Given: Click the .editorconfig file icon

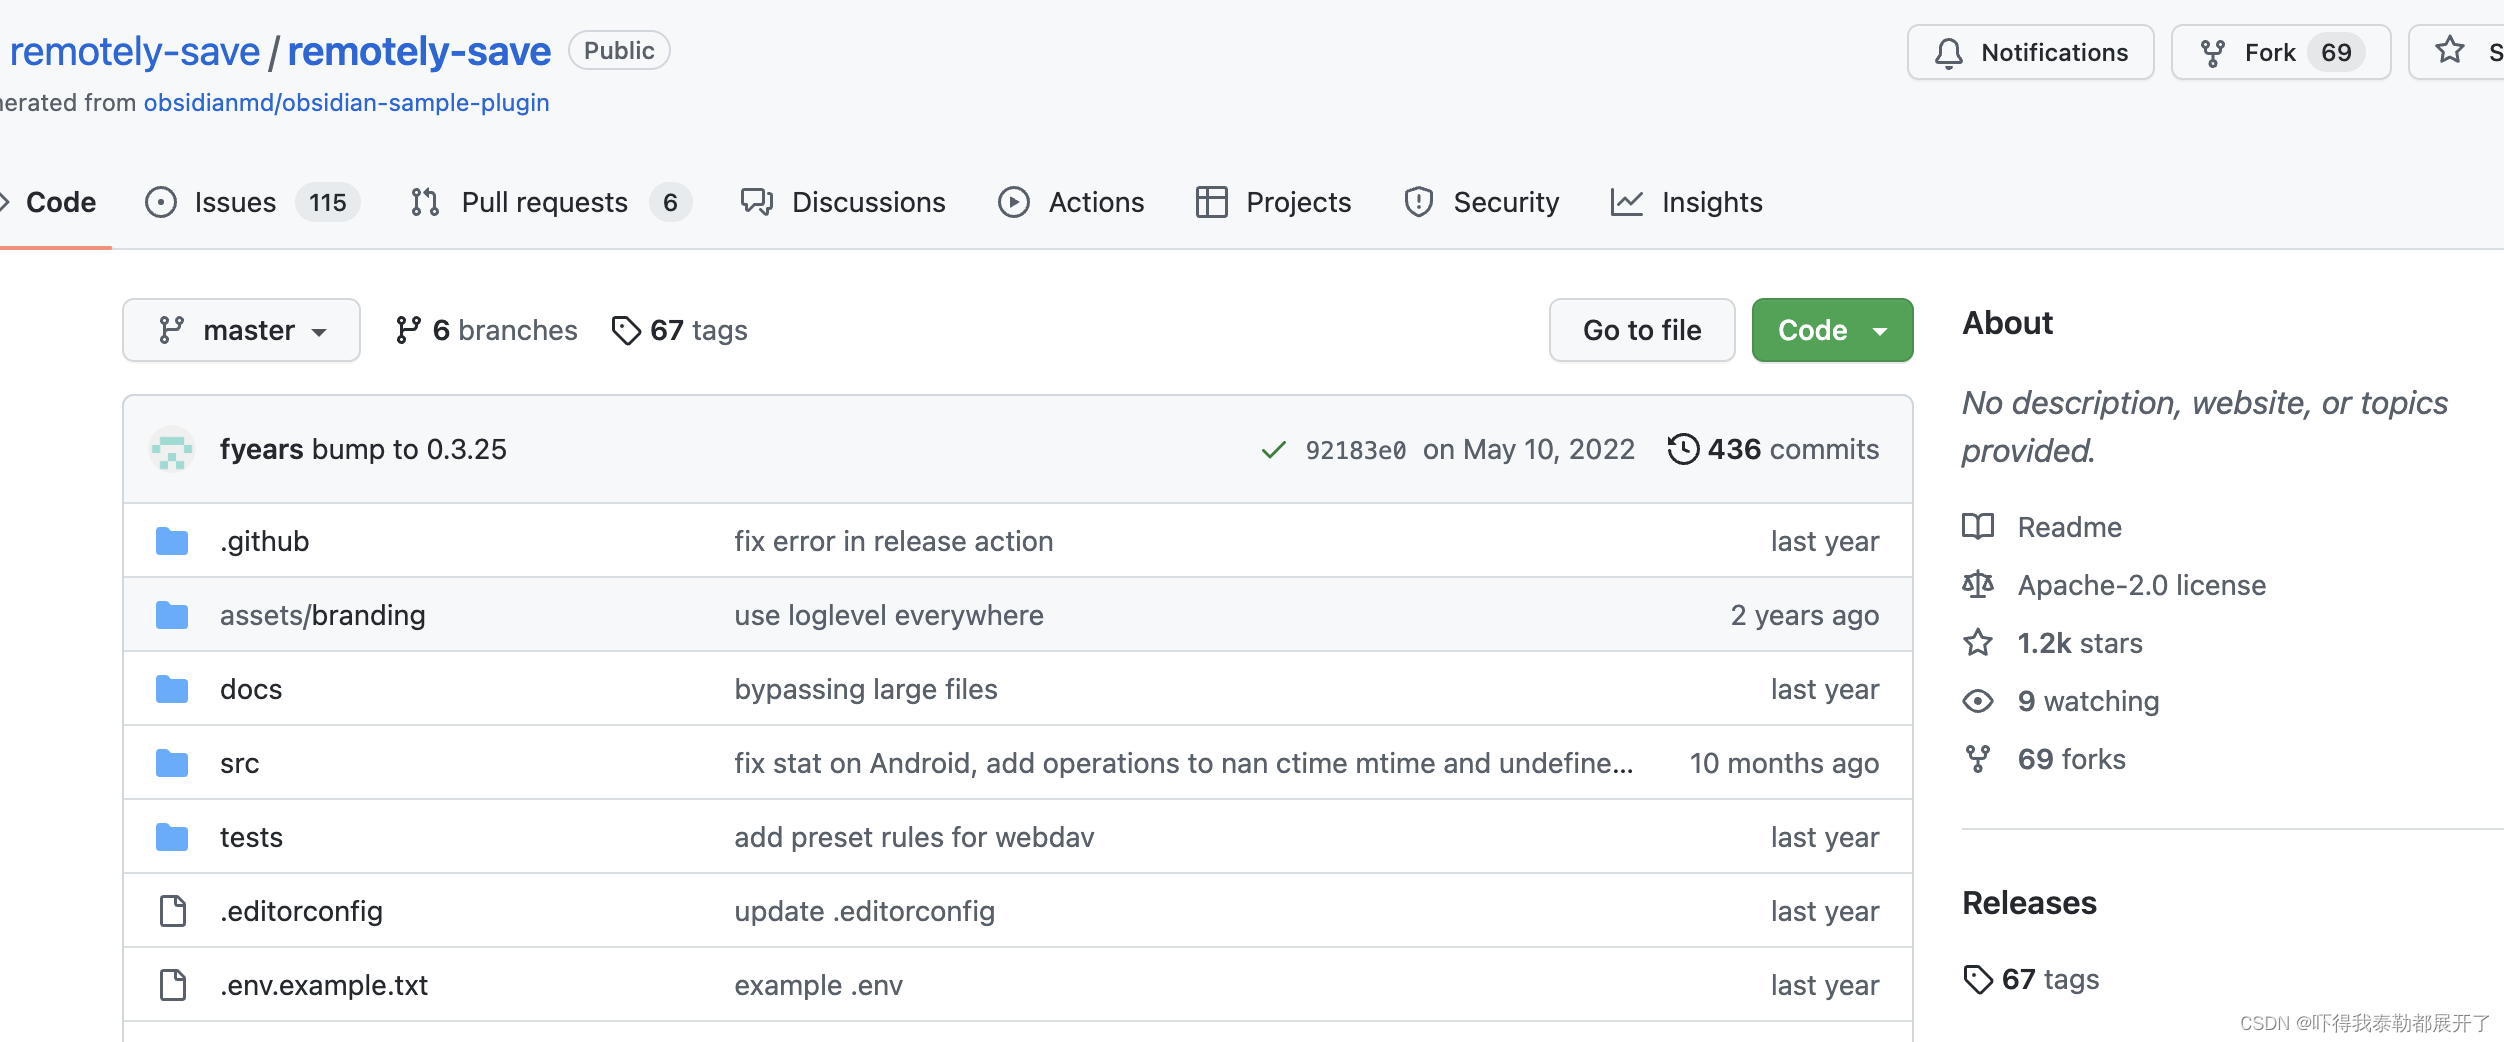Looking at the screenshot, I should pos(173,911).
